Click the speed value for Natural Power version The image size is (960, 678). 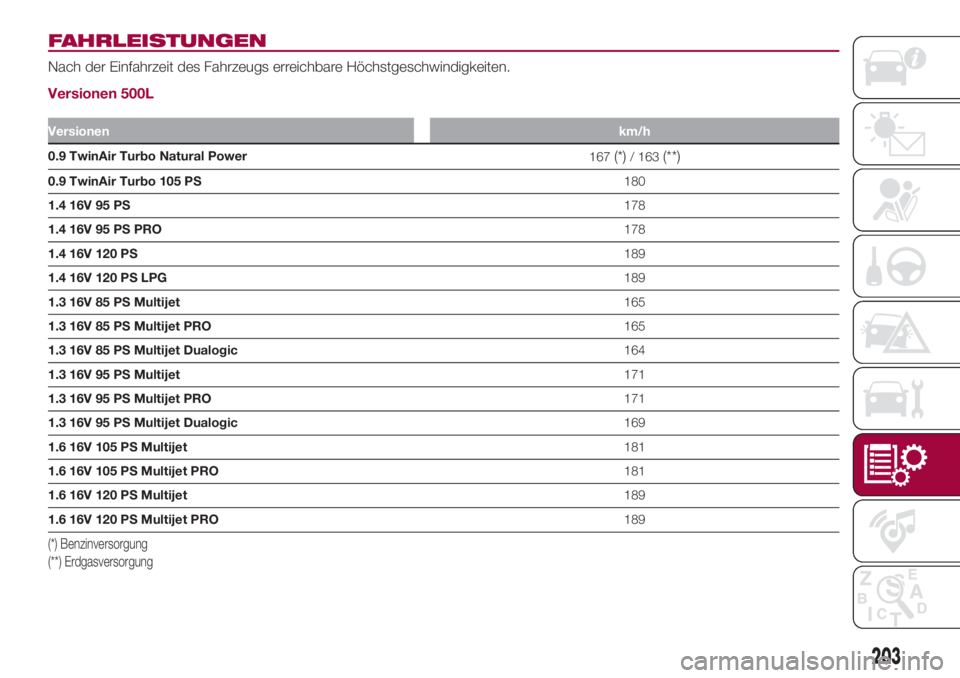(x=634, y=157)
